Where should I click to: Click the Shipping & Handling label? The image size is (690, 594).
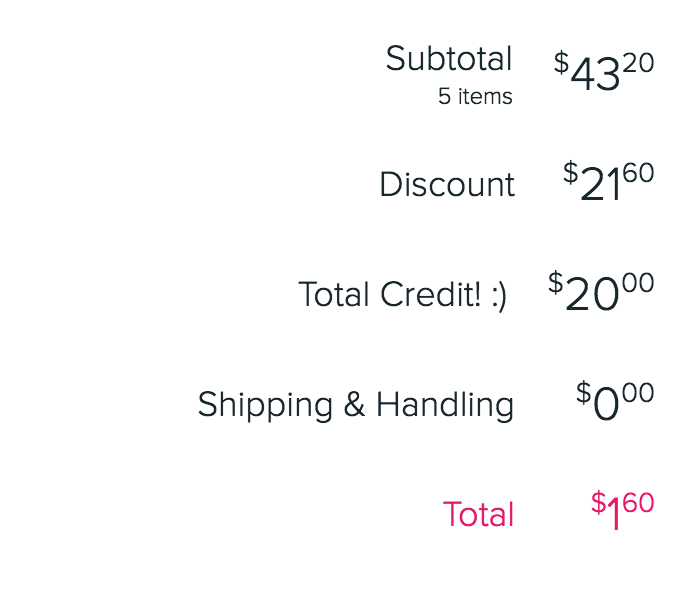[x=356, y=405]
